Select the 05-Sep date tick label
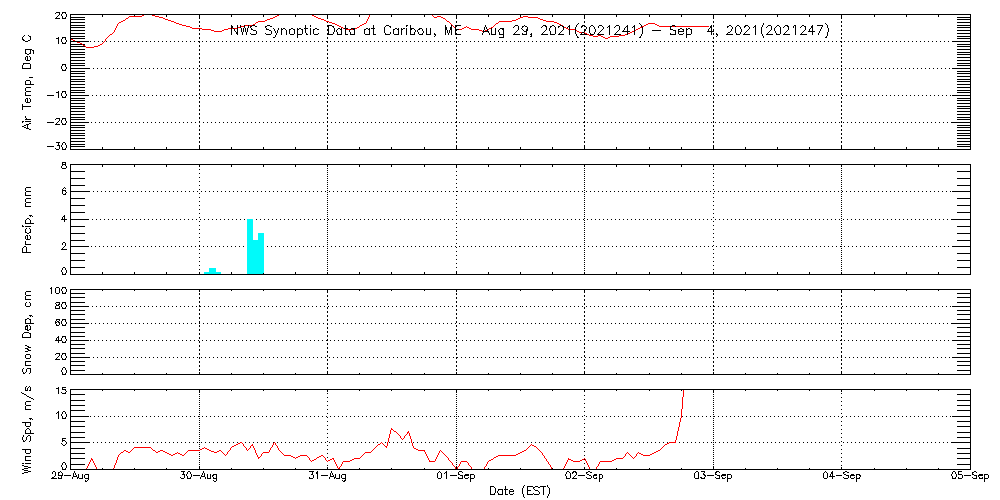 [x=968, y=477]
